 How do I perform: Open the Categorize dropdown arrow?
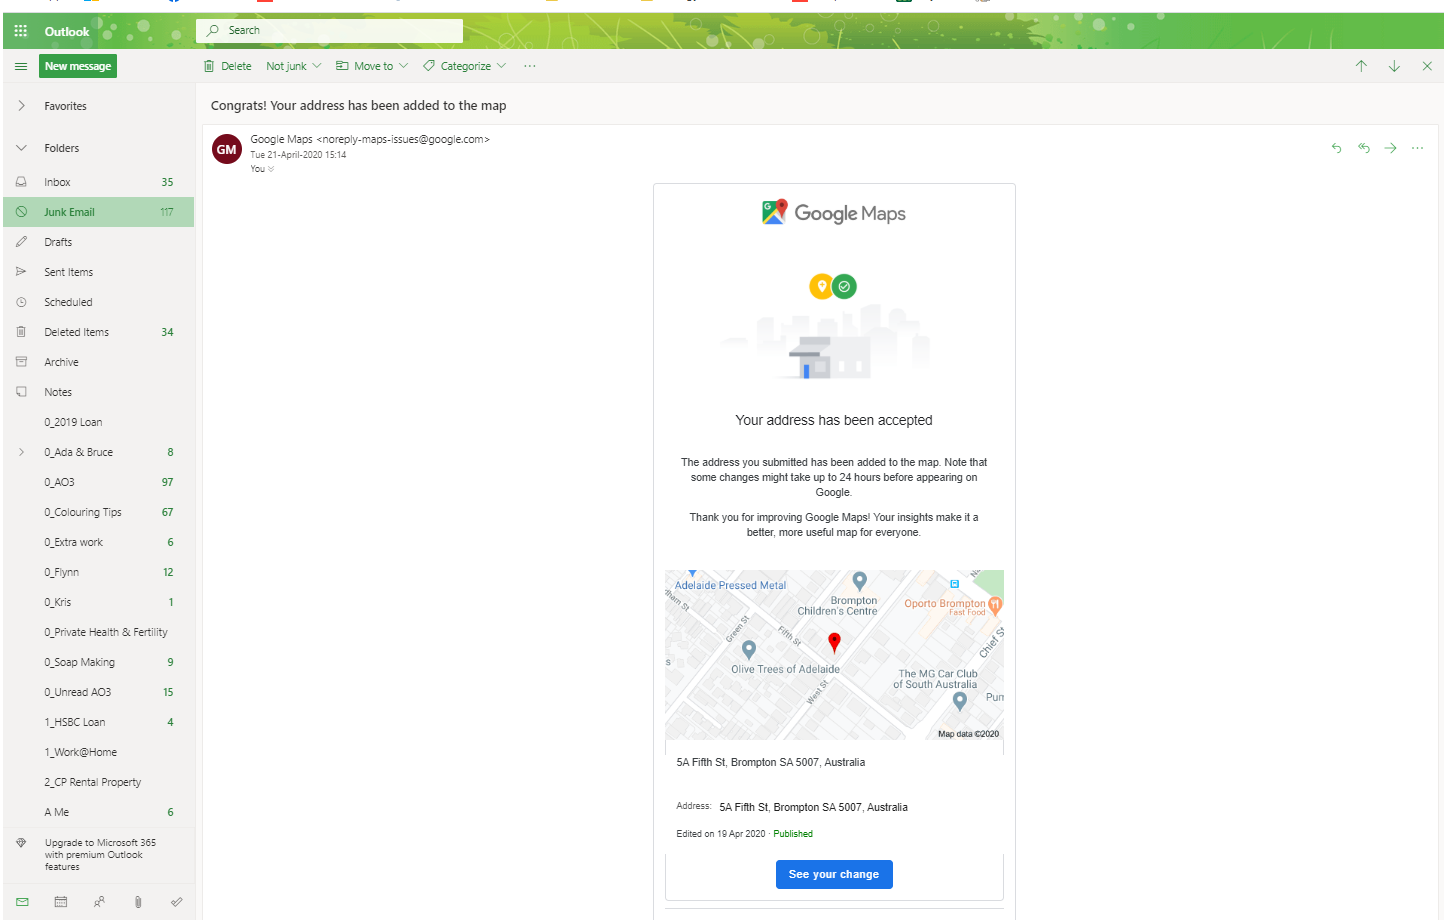502,66
